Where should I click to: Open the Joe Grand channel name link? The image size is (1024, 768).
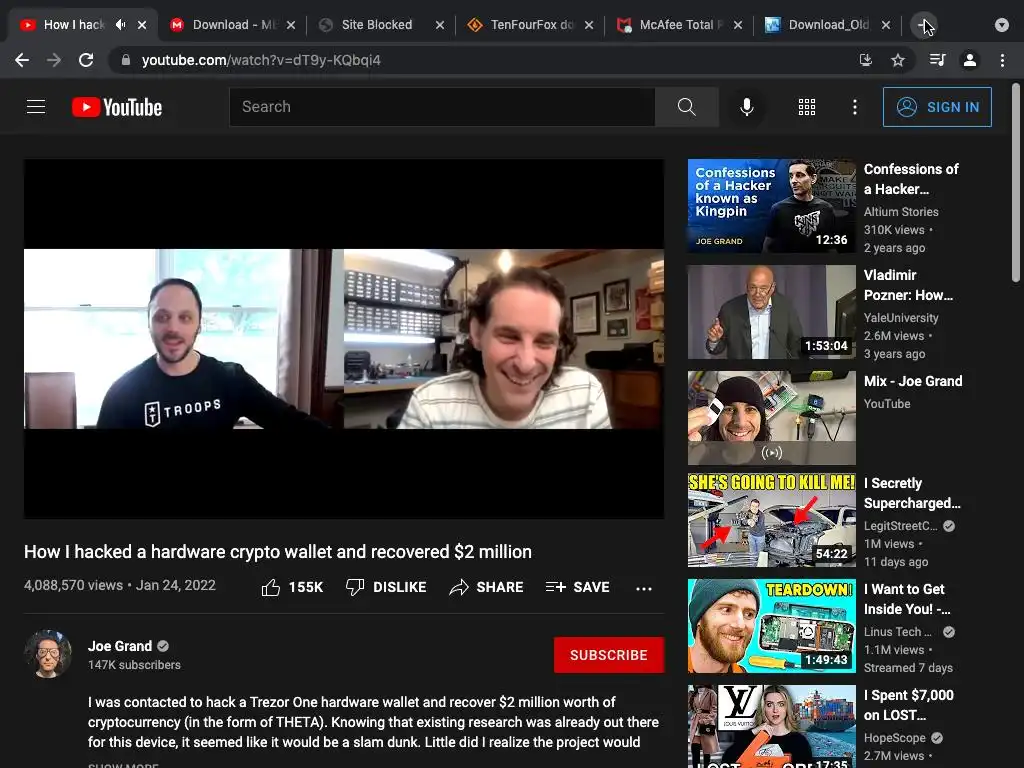[120, 646]
